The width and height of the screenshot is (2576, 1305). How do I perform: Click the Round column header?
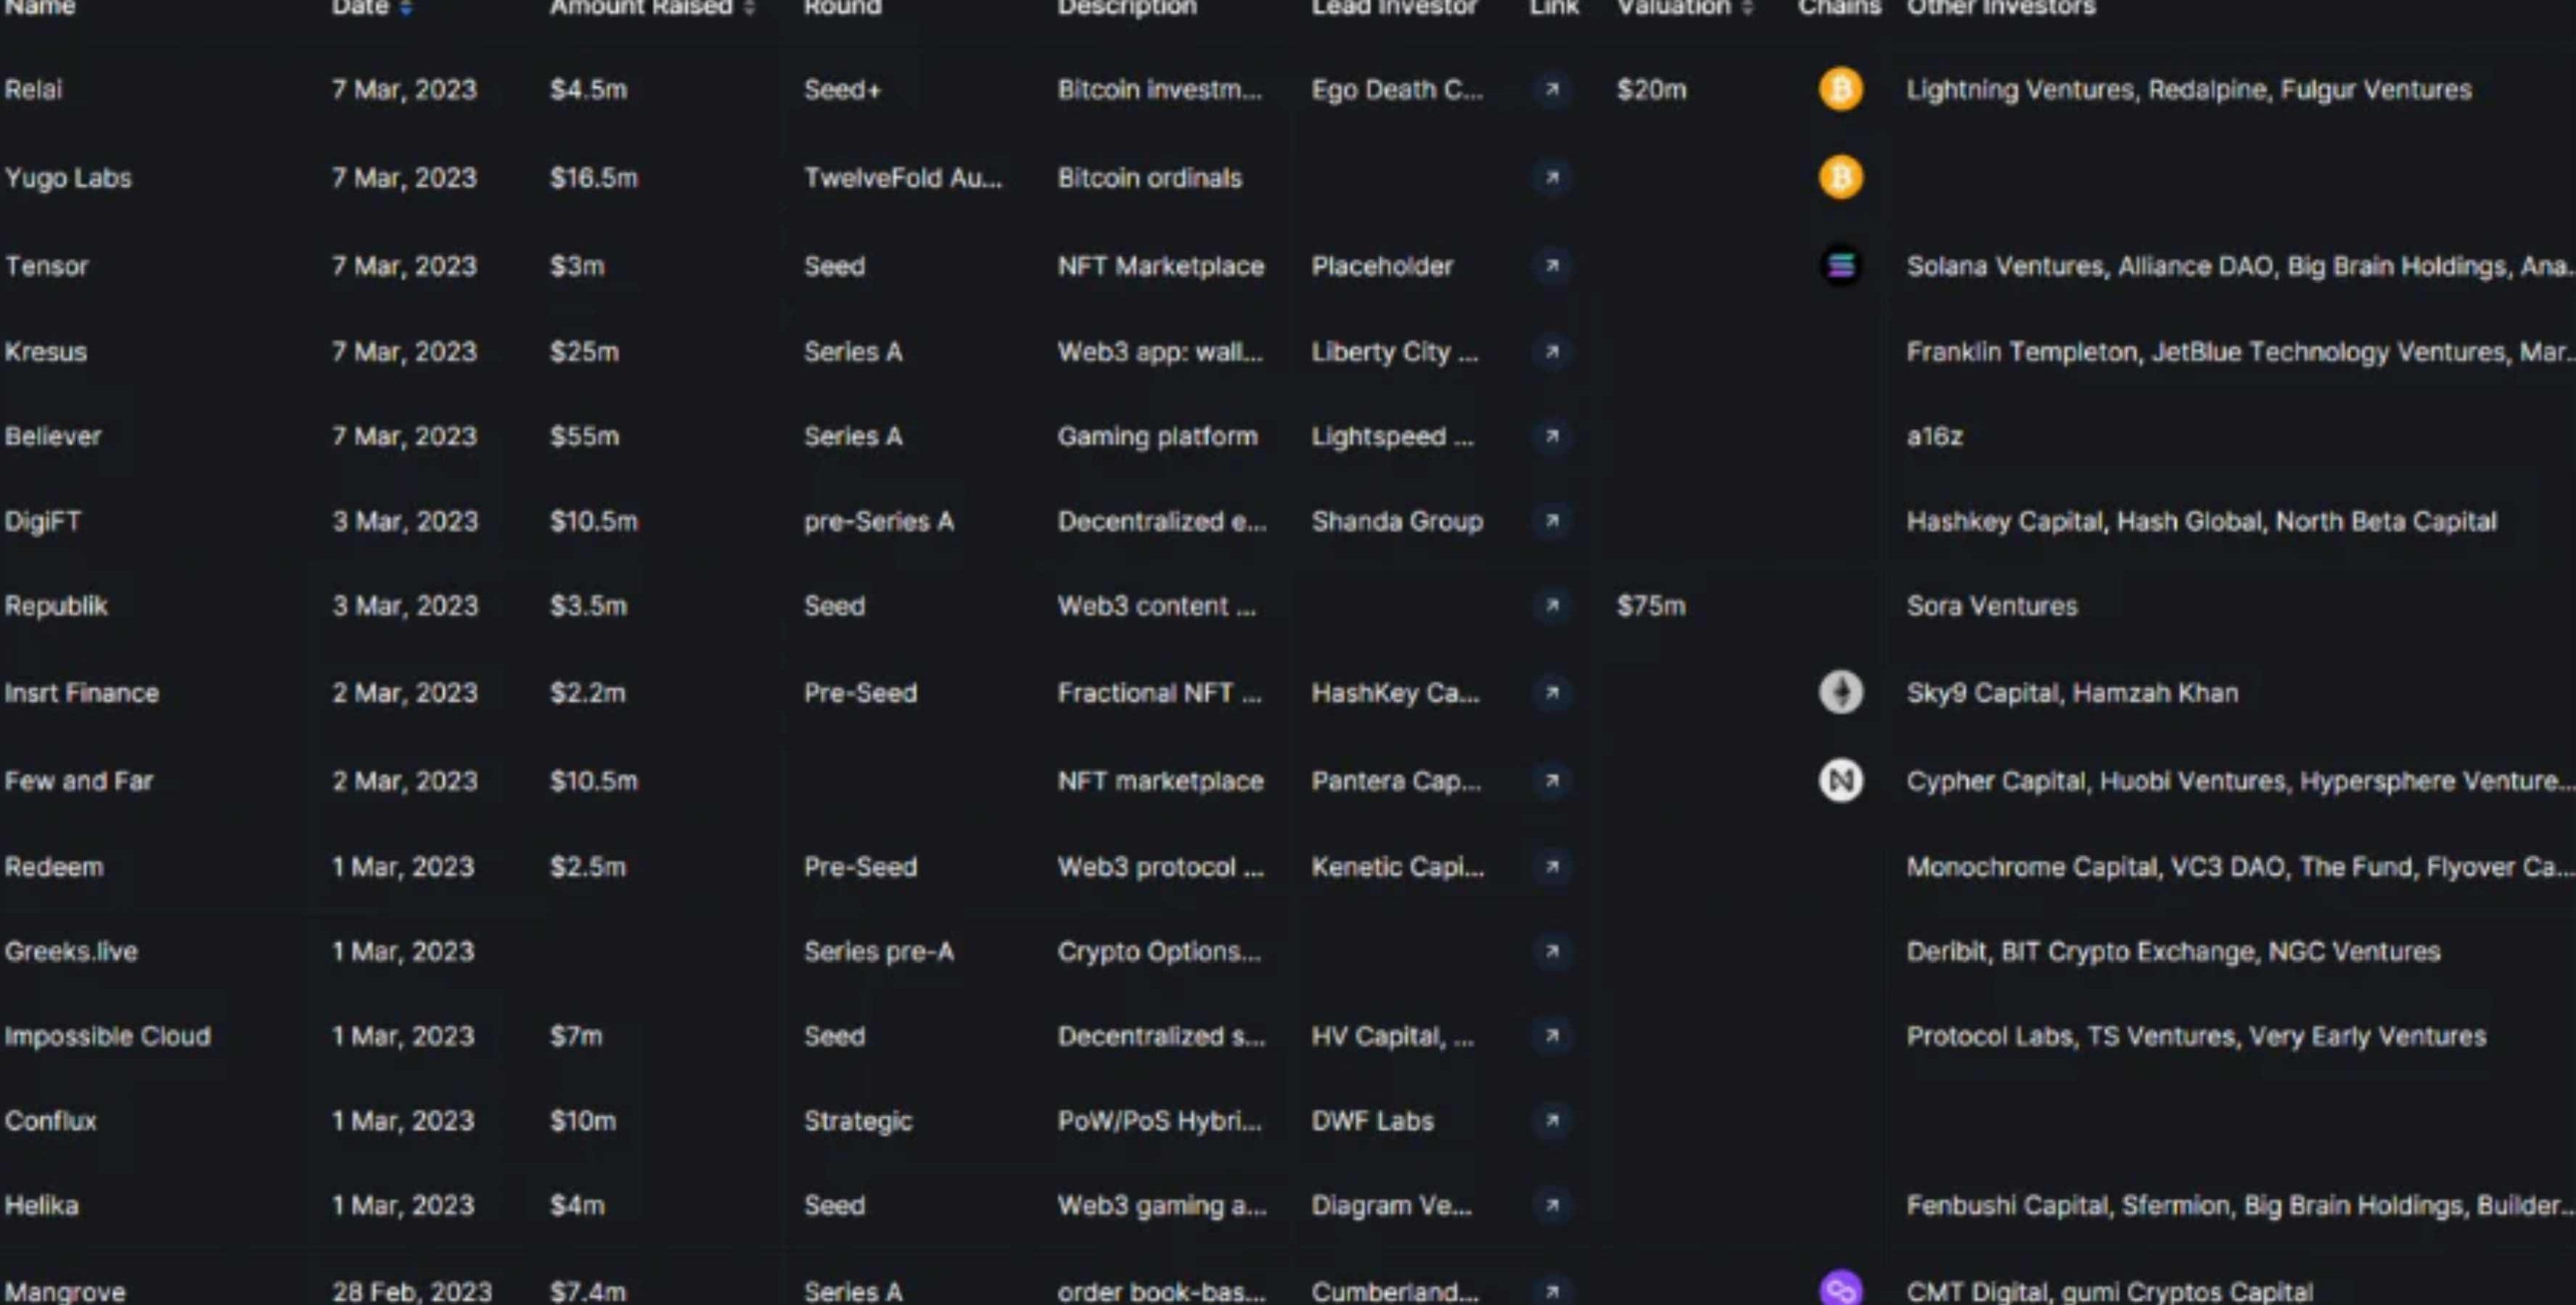[x=842, y=8]
